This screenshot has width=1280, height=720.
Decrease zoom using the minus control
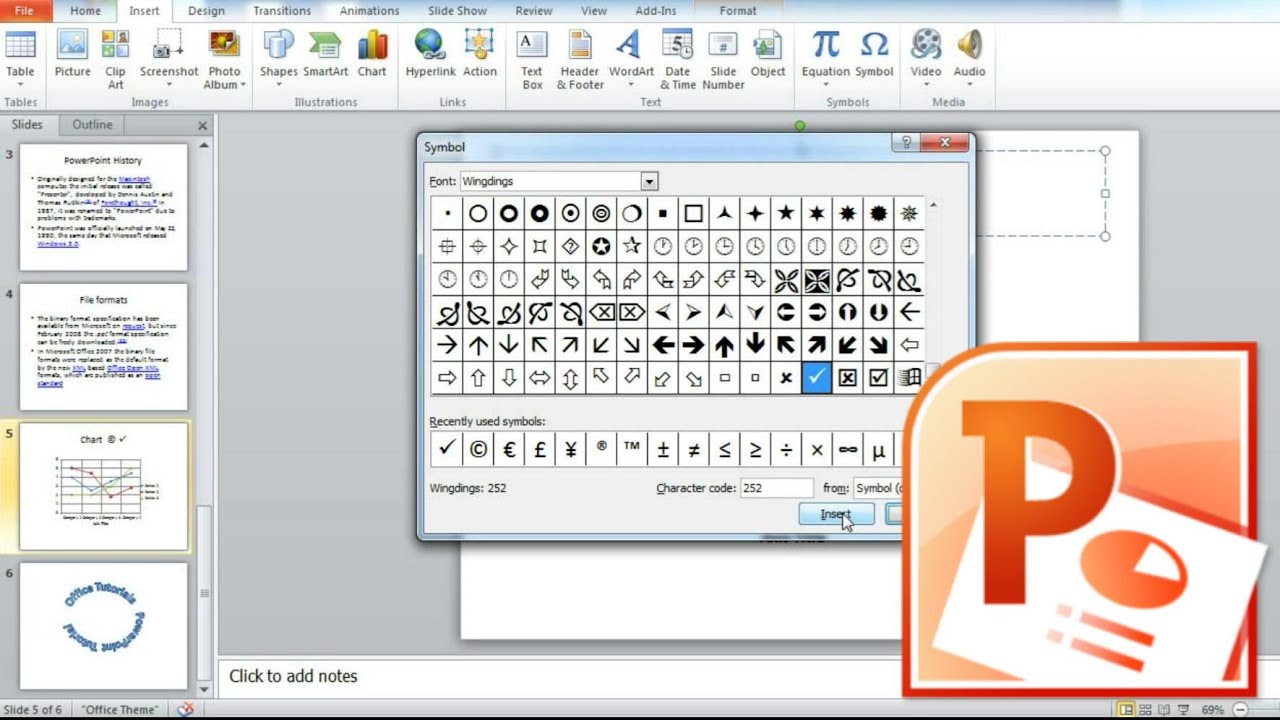pos(1240,709)
